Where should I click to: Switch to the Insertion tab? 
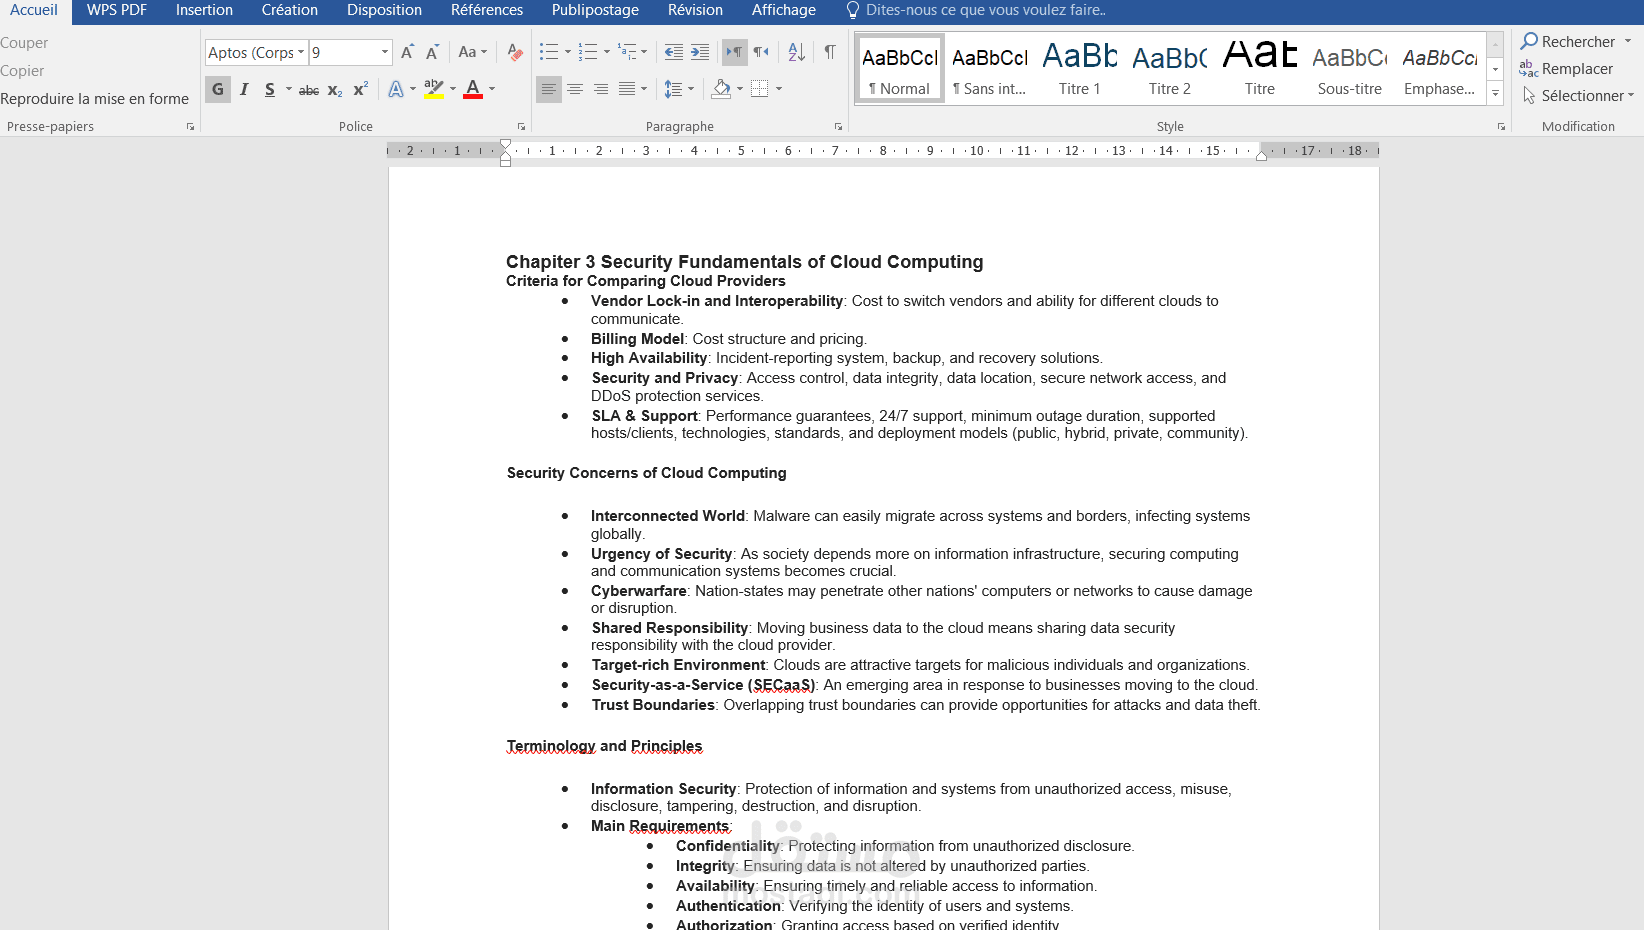pyautogui.click(x=204, y=10)
